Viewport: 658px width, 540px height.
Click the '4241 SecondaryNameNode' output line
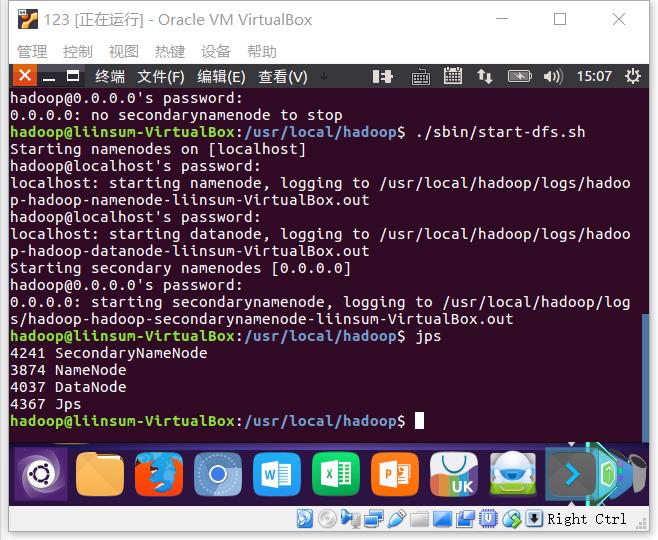109,353
